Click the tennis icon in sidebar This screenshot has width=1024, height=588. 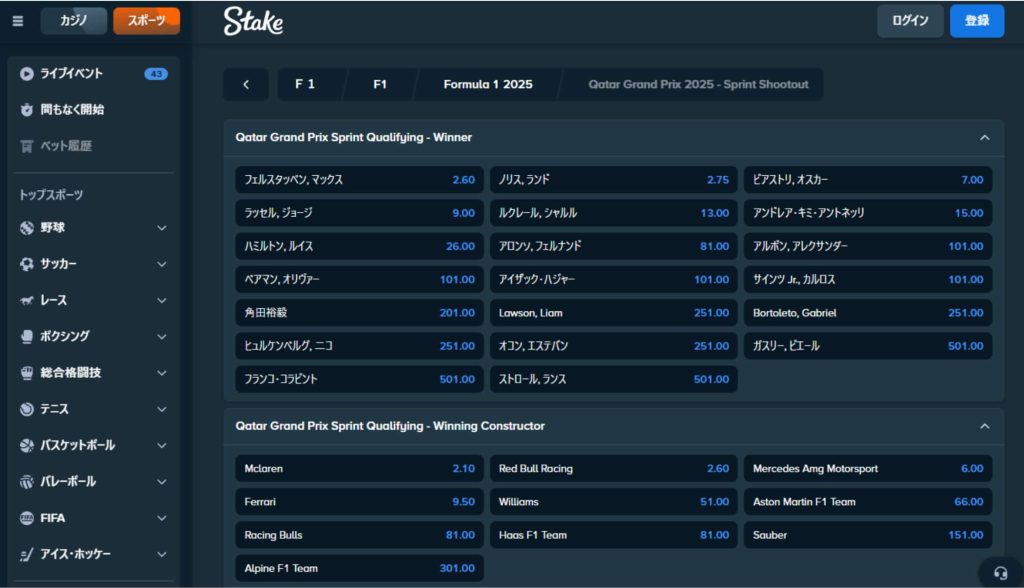tap(27, 409)
